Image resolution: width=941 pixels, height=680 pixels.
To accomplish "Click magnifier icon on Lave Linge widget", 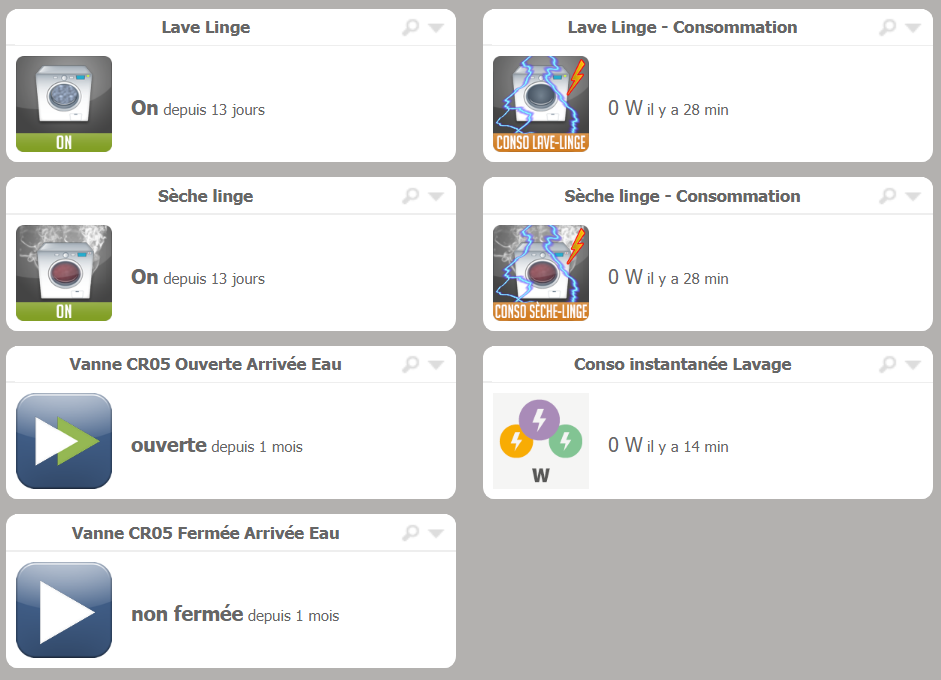I will click(x=410, y=28).
